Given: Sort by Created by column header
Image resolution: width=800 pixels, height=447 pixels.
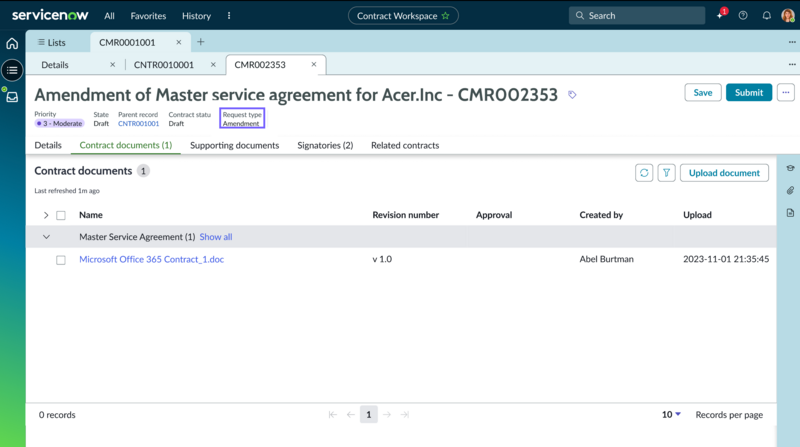Looking at the screenshot, I should (x=601, y=215).
